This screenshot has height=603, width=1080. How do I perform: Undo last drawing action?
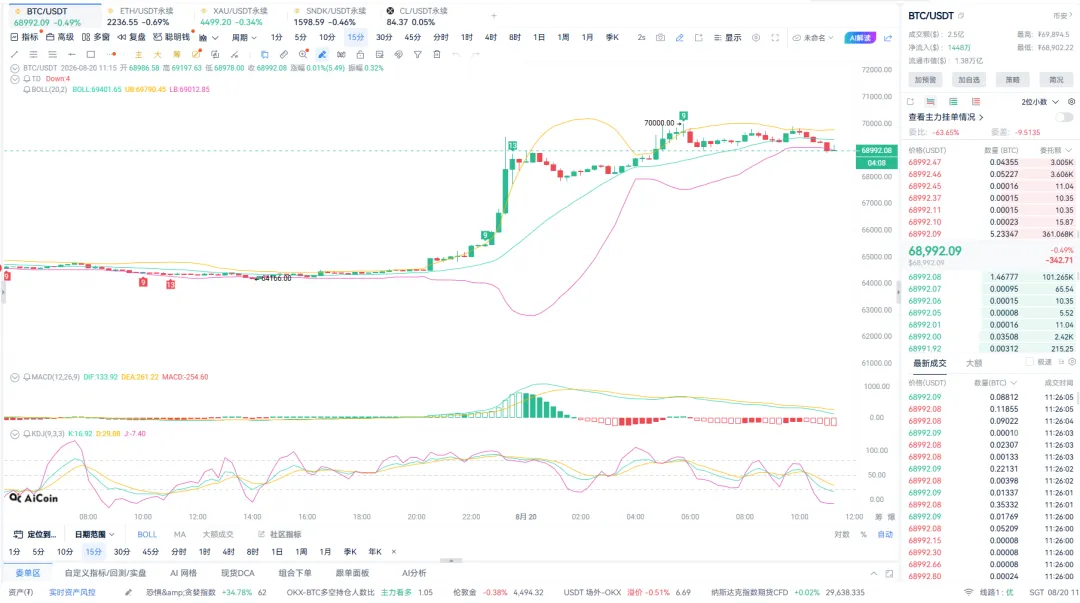456,54
